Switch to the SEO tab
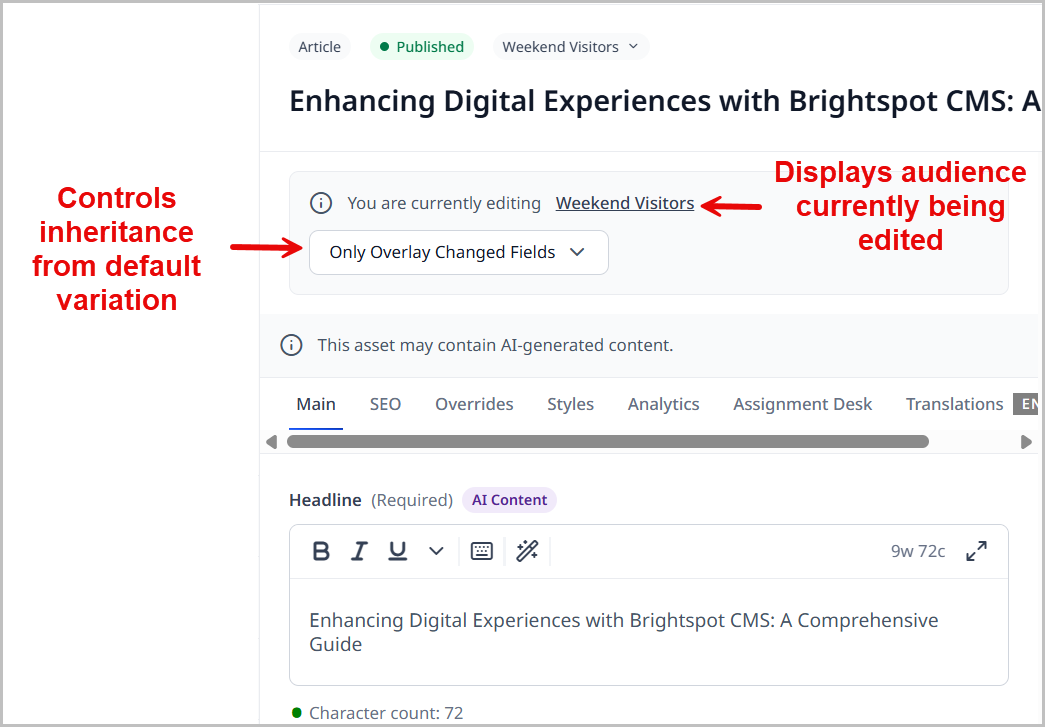Screen dimensions: 1045x727 coord(385,404)
